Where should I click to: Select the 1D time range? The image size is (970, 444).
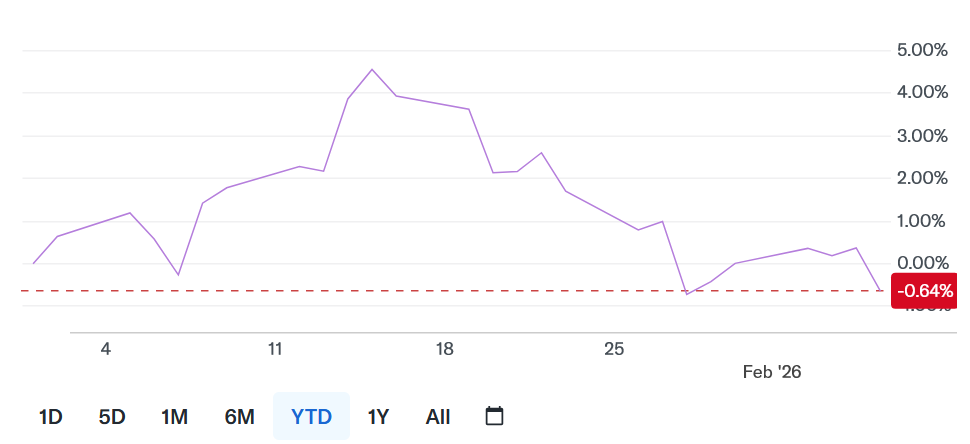click(50, 417)
